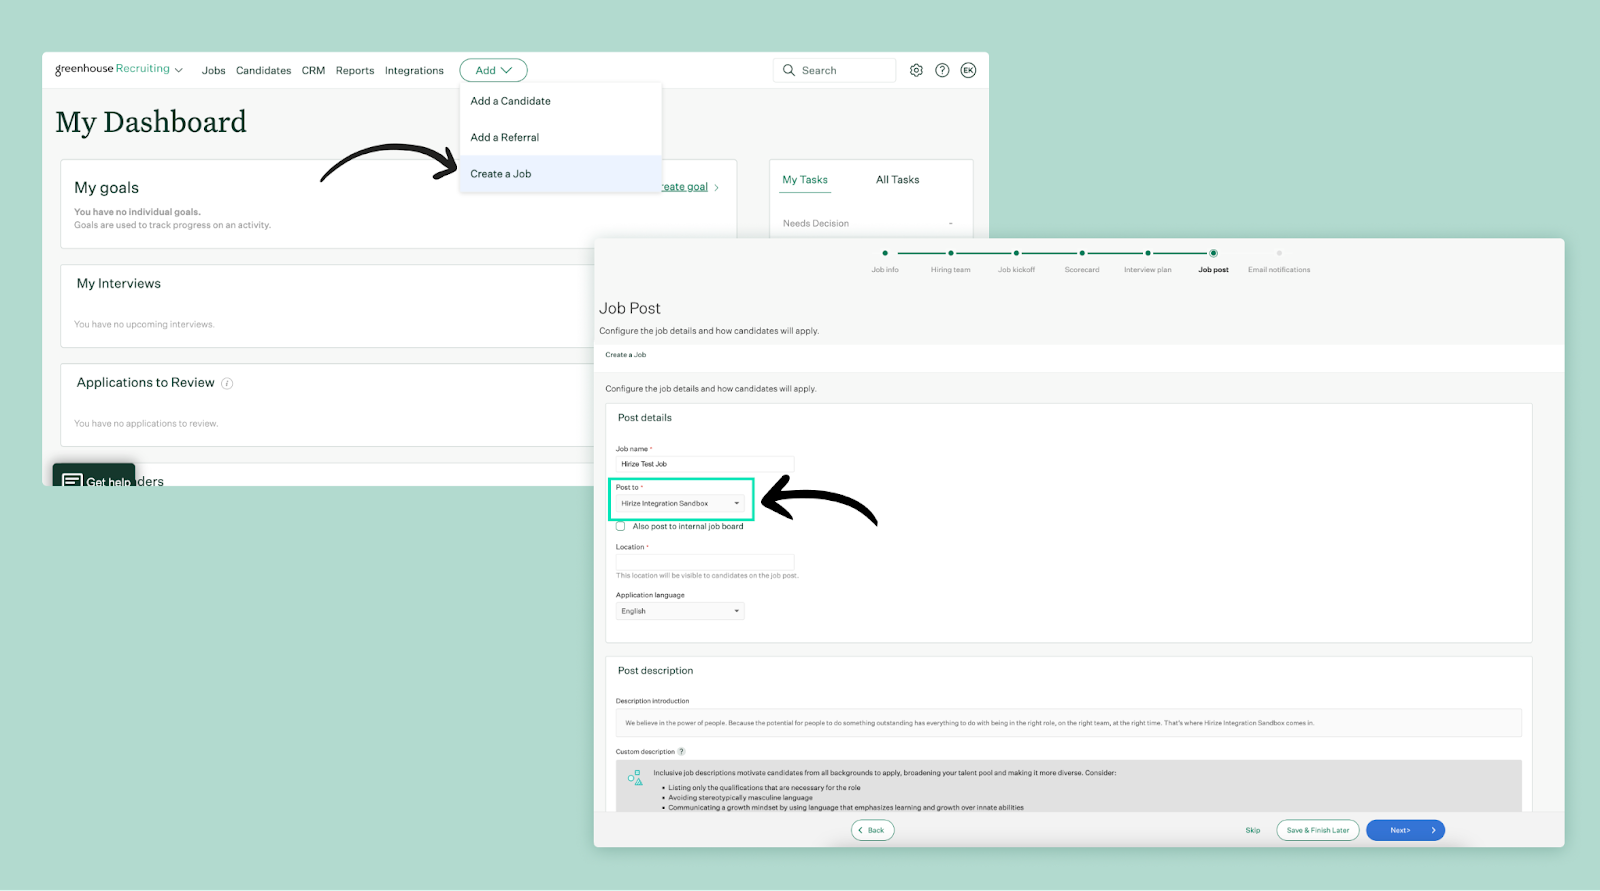
Task: Open the settings gear icon
Action: point(916,70)
